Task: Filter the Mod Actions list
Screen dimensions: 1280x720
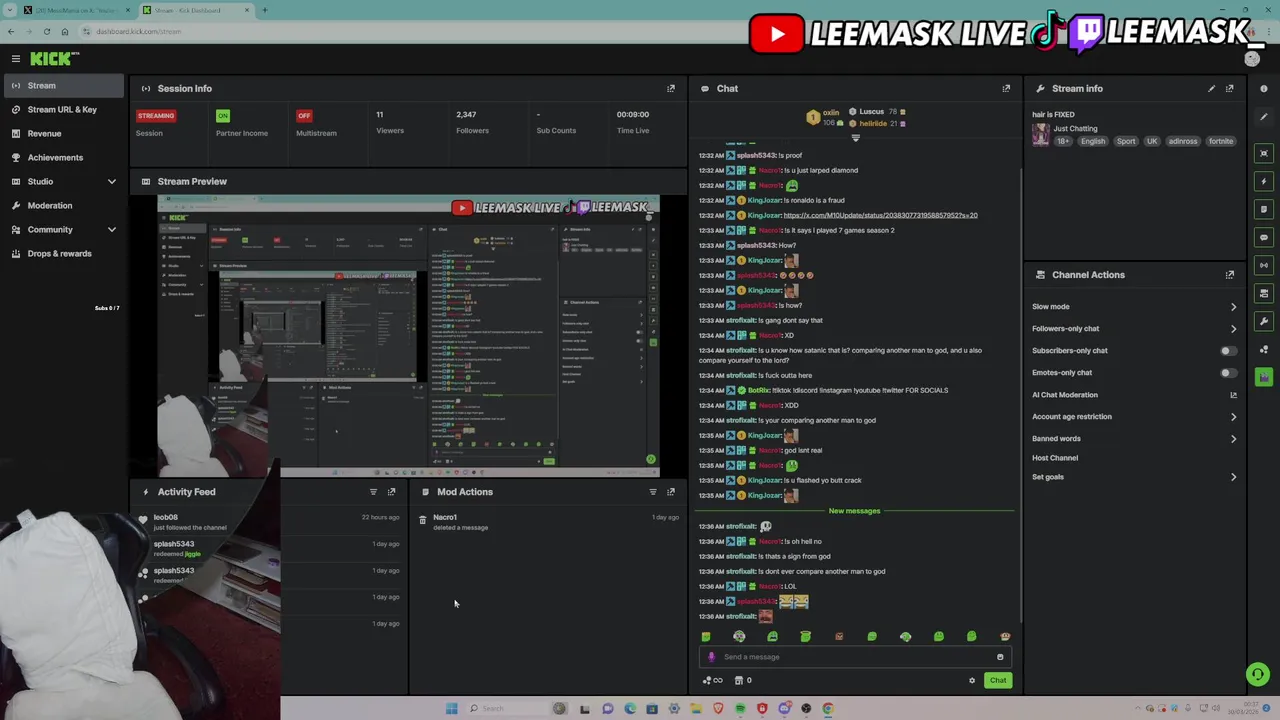Action: (x=653, y=492)
